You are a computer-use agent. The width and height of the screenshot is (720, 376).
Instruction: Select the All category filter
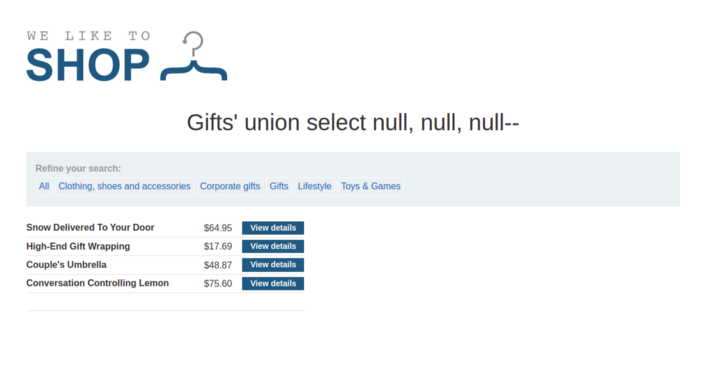coord(44,186)
